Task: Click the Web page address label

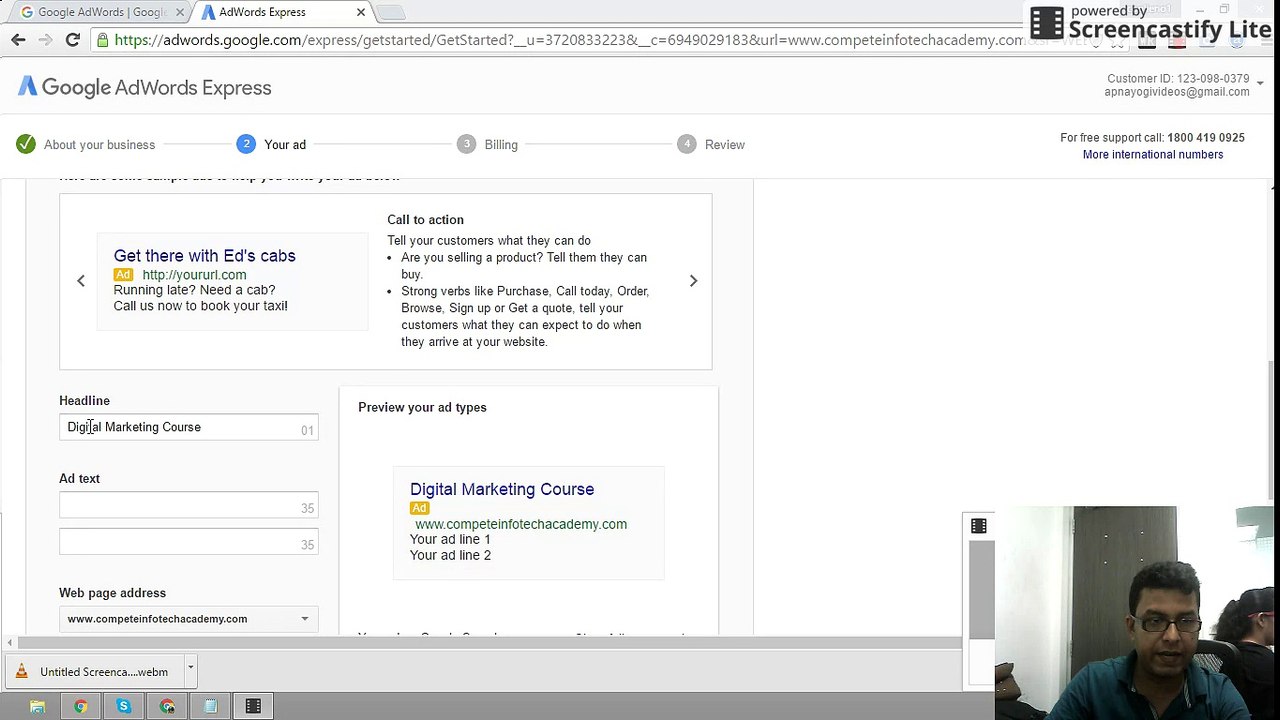Action: (x=112, y=593)
